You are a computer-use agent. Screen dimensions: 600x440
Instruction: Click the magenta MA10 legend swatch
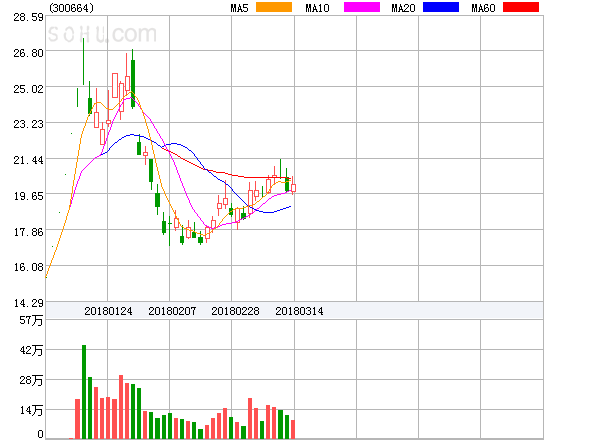(x=362, y=7)
